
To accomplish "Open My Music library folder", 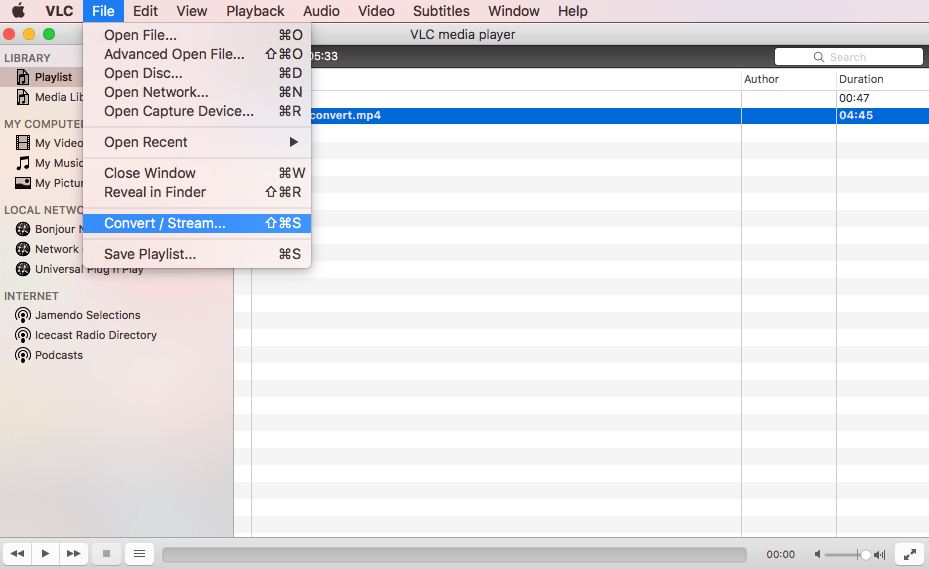I will pos(58,163).
